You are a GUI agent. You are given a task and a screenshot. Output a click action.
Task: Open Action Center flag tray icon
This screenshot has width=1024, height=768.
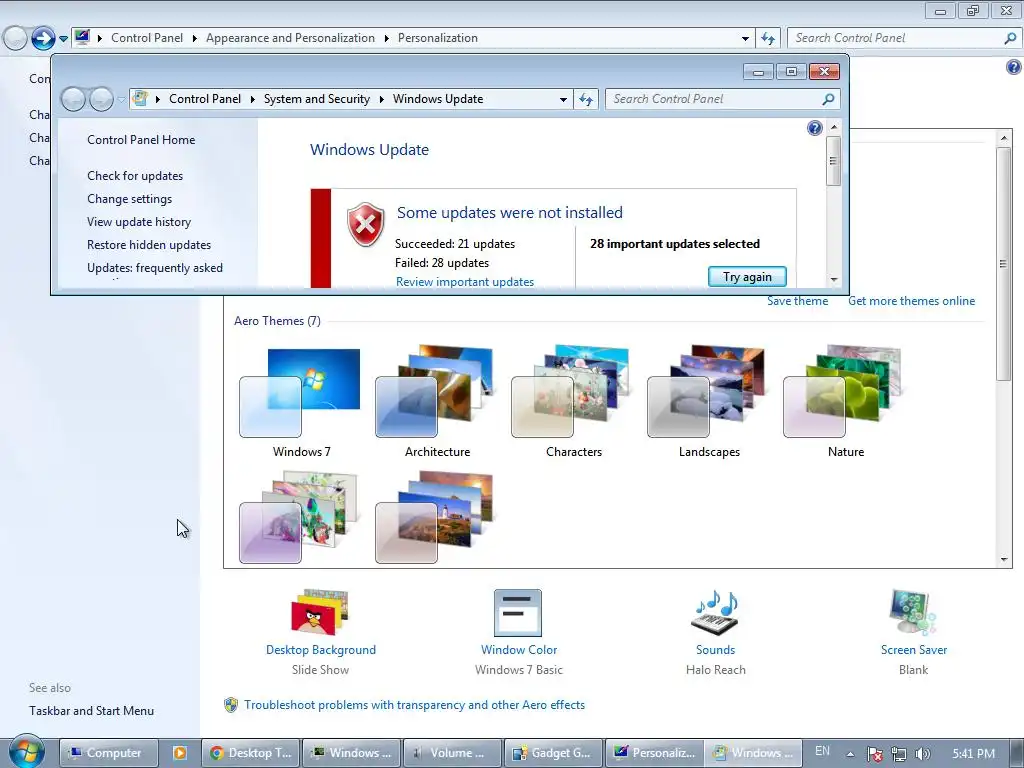874,754
